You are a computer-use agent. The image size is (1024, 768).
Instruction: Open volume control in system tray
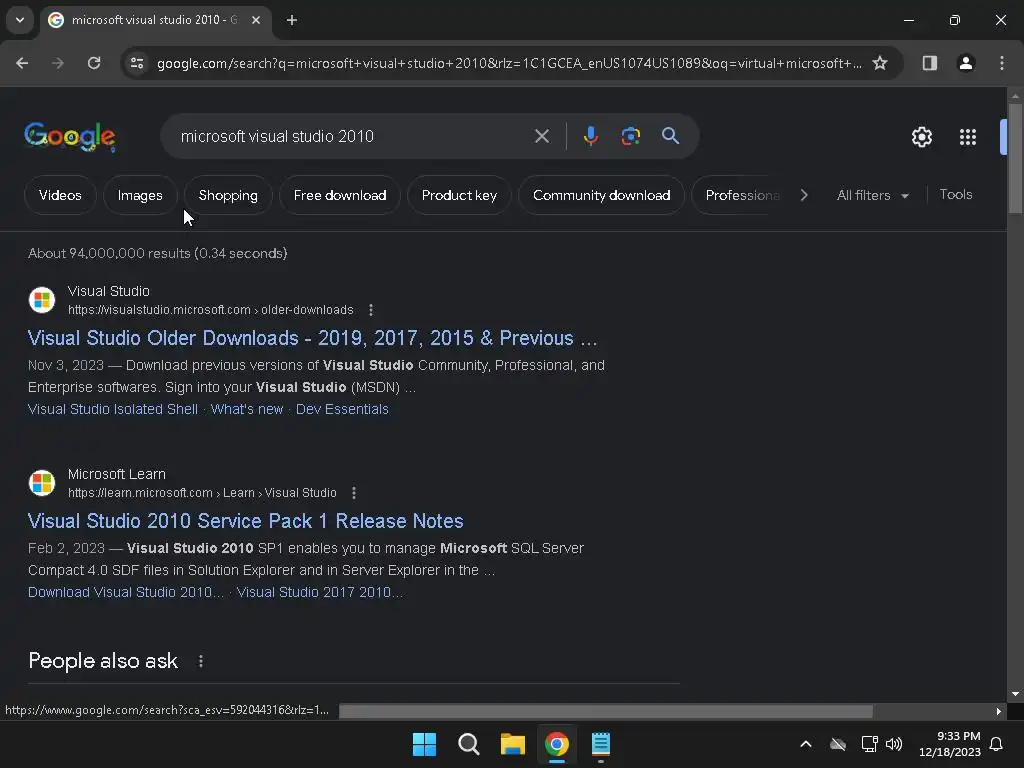(x=894, y=744)
